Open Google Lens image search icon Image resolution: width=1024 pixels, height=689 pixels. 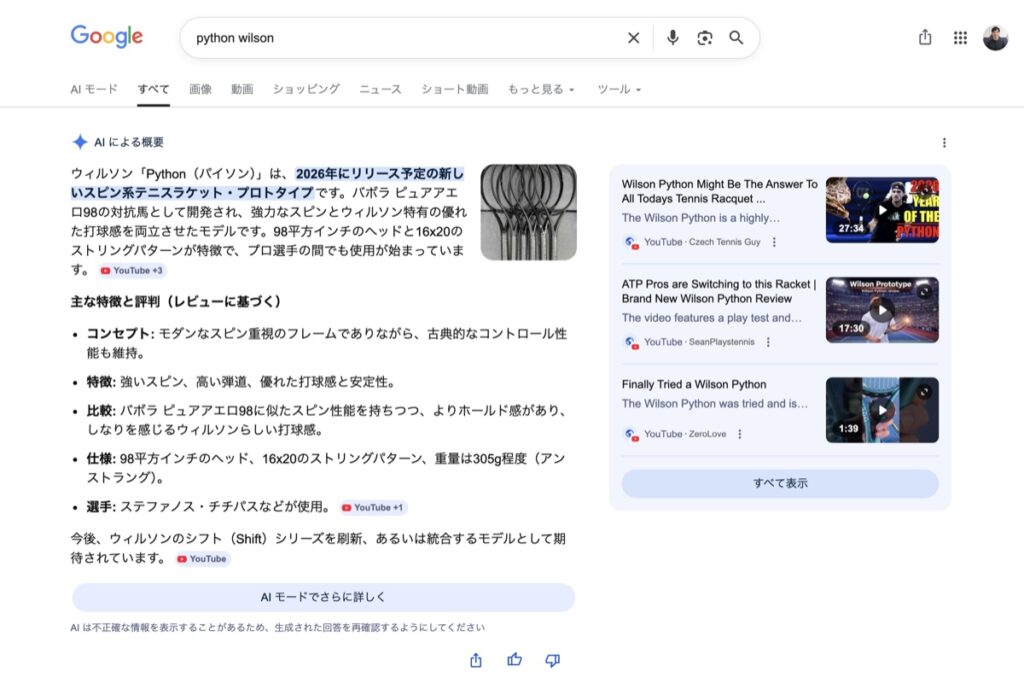(705, 38)
